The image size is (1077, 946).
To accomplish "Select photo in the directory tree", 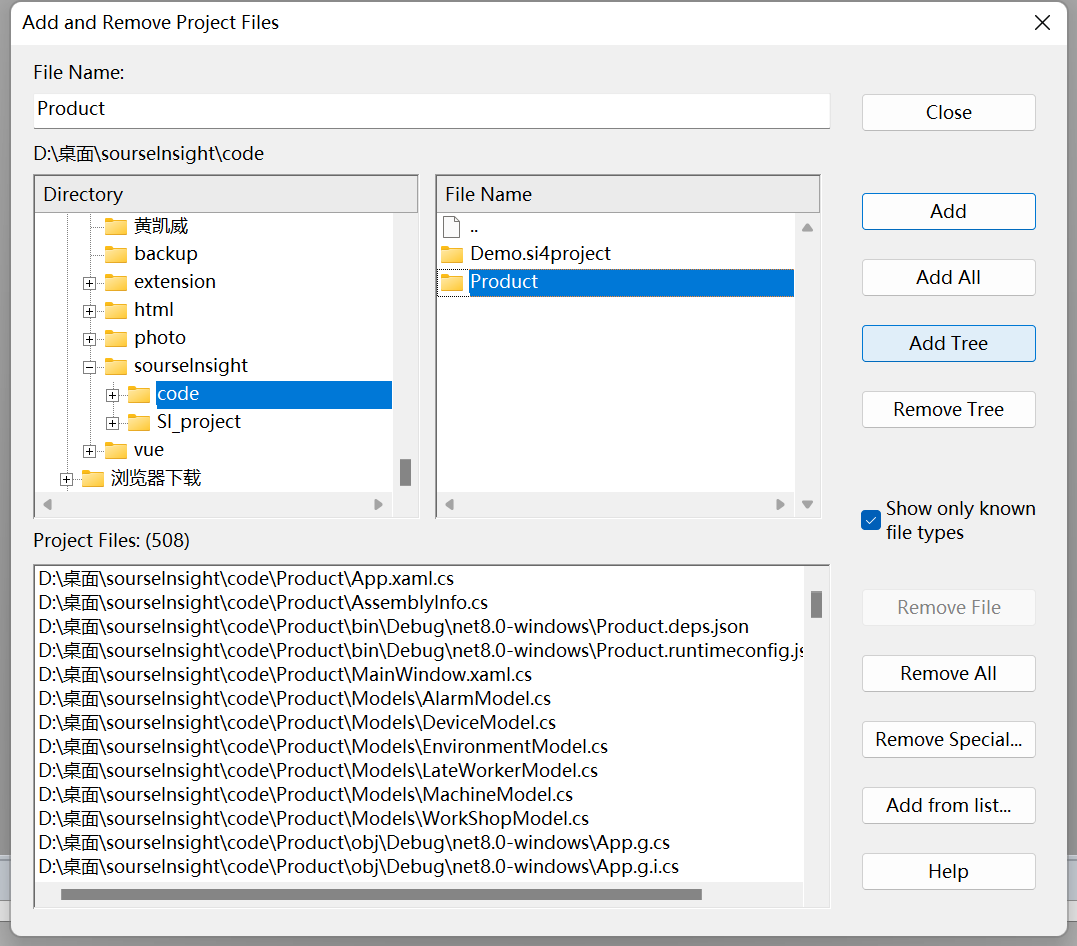I will pyautogui.click(x=160, y=339).
